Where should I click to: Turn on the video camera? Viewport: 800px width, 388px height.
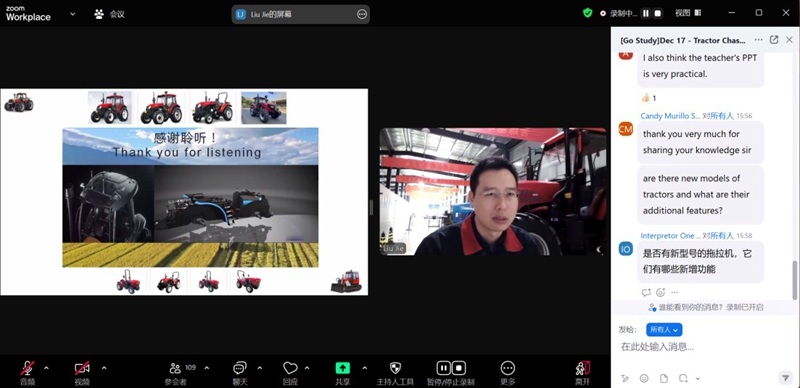82,368
